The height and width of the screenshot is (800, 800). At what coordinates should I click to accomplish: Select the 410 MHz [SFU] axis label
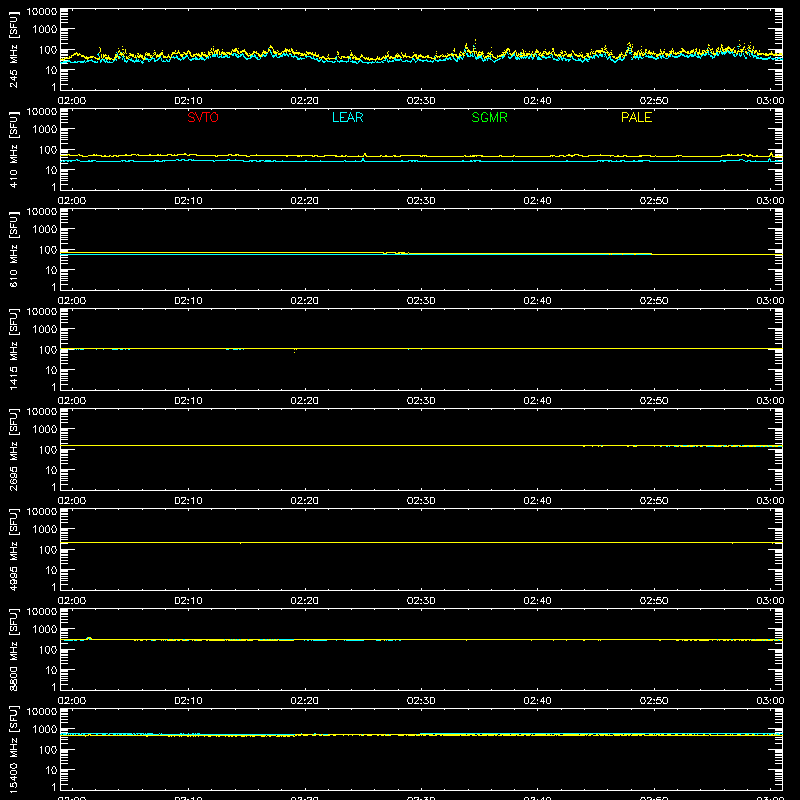[13, 150]
